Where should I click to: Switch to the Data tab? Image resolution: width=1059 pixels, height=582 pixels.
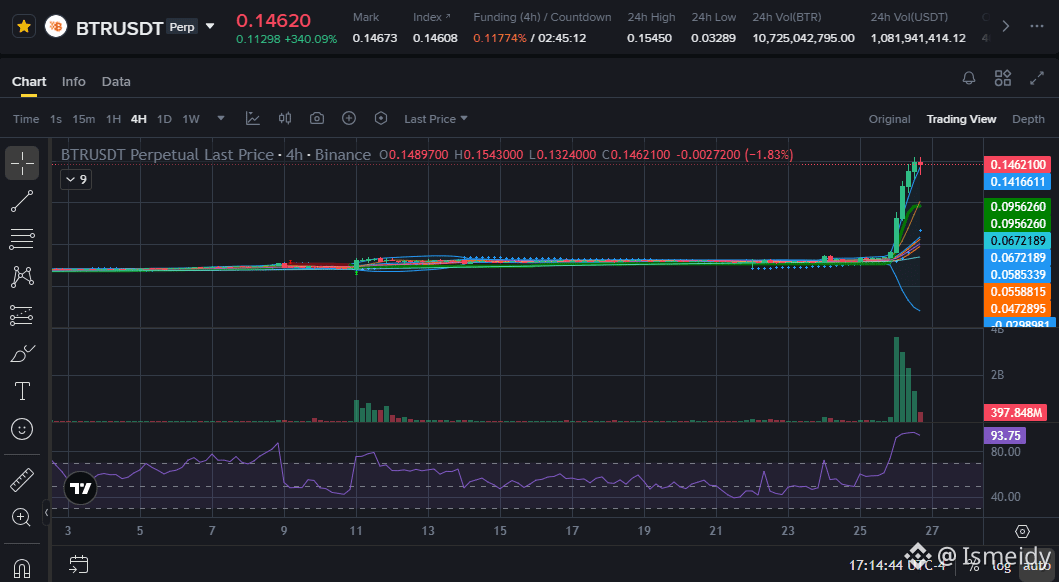(116, 81)
